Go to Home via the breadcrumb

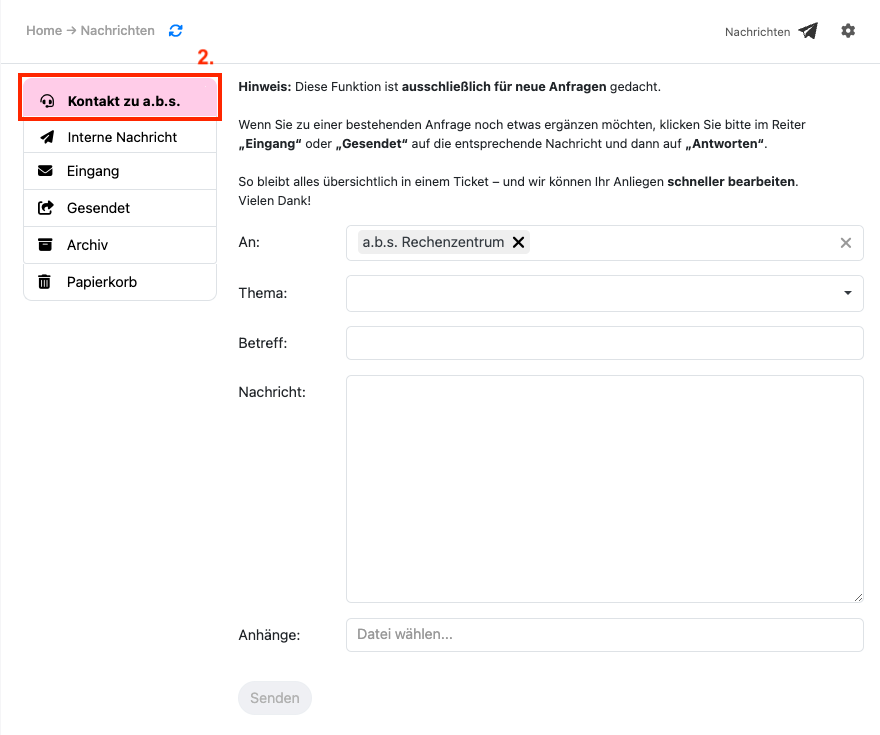point(43,31)
